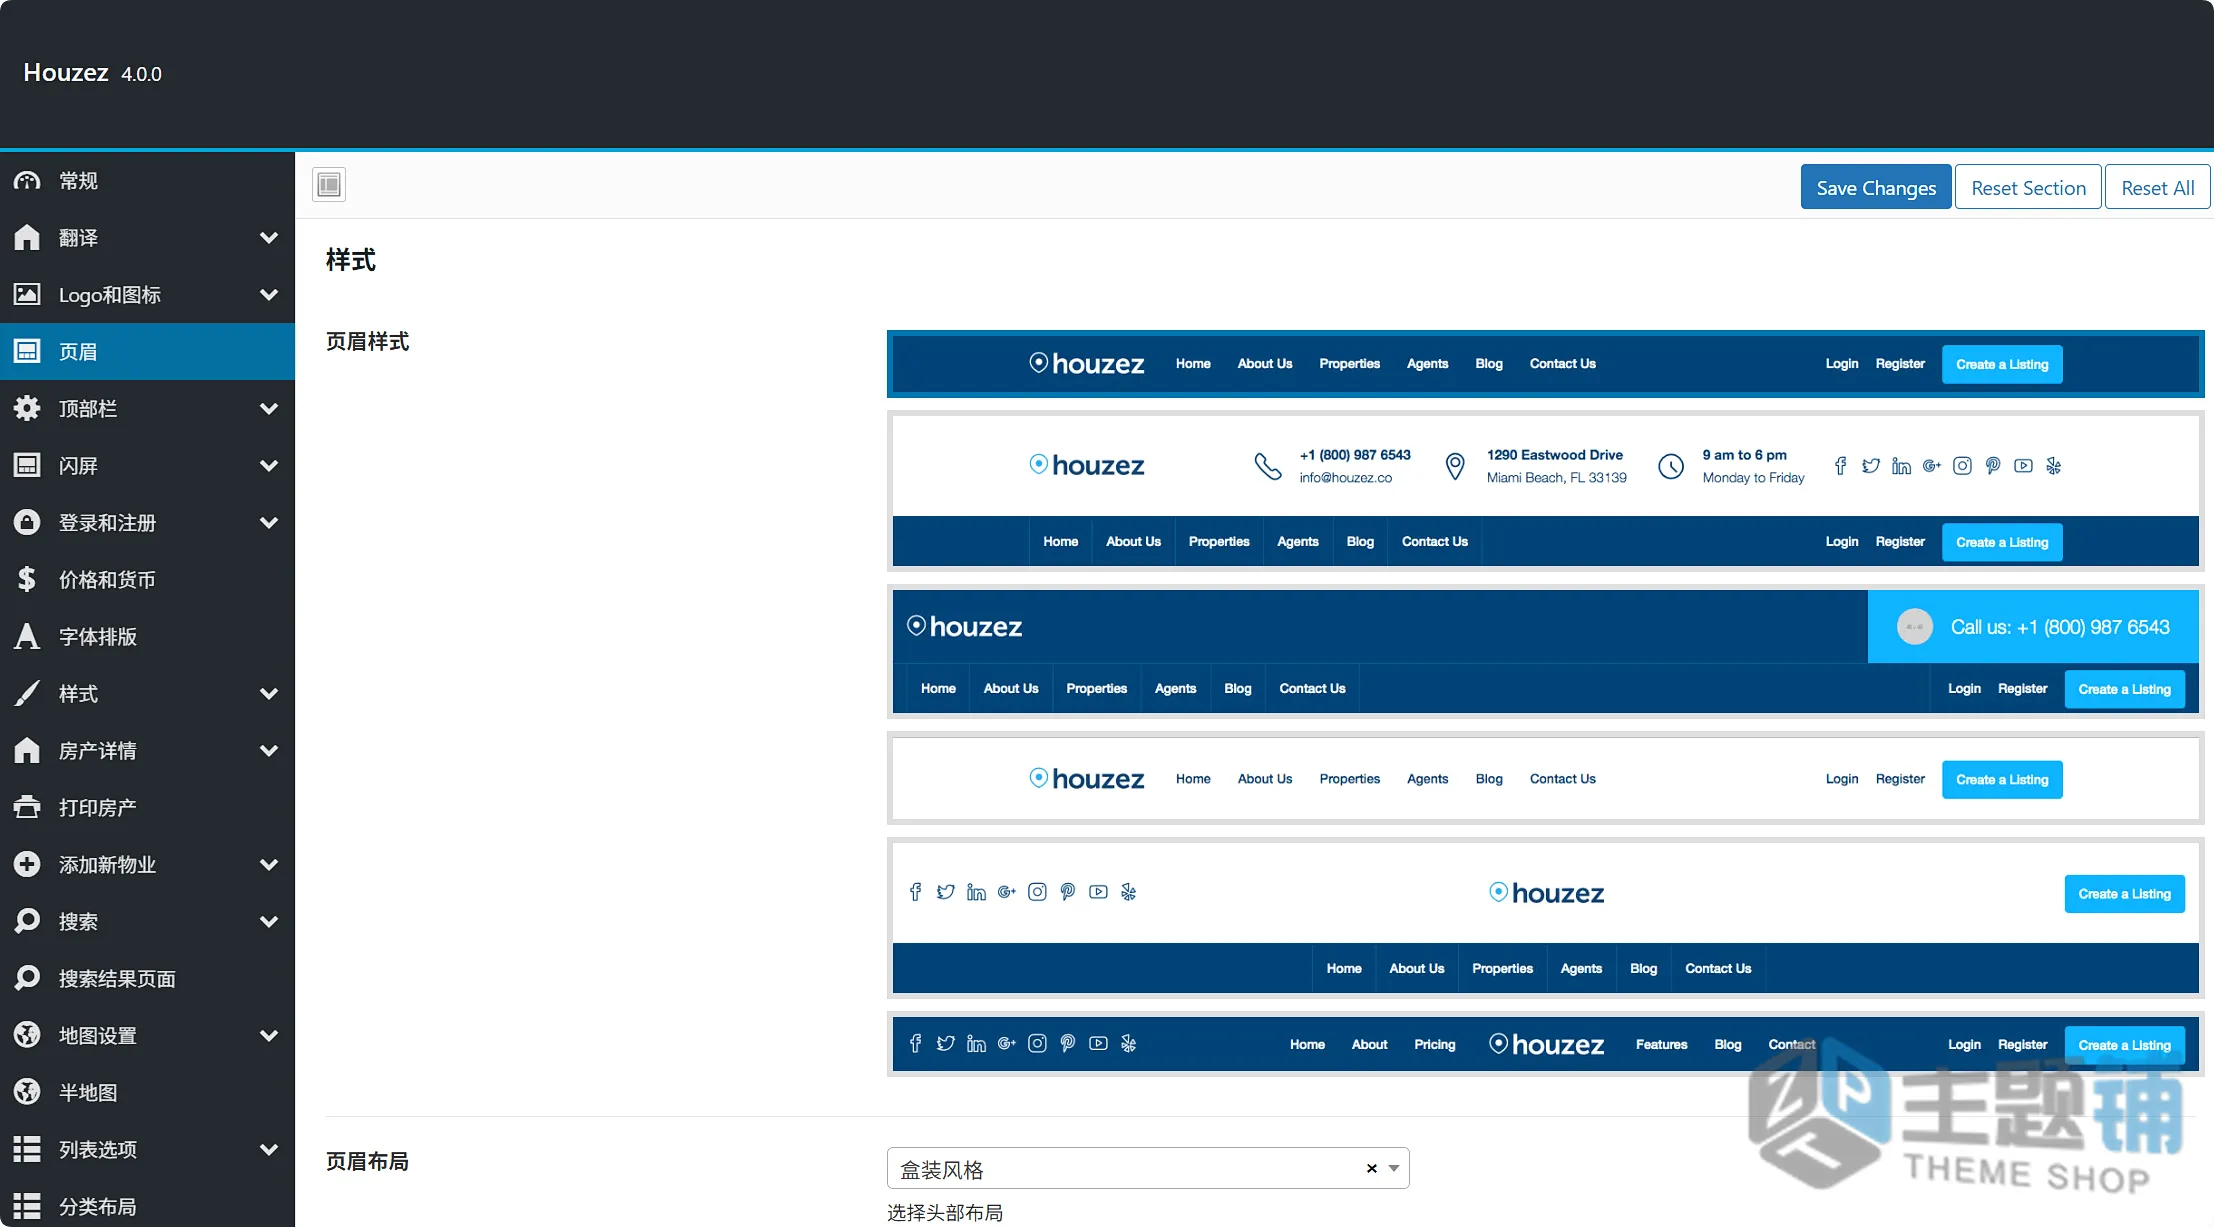Viewport: 2214px width, 1227px height.
Task: Click the 搜索 magnifier icon
Action: (27, 922)
